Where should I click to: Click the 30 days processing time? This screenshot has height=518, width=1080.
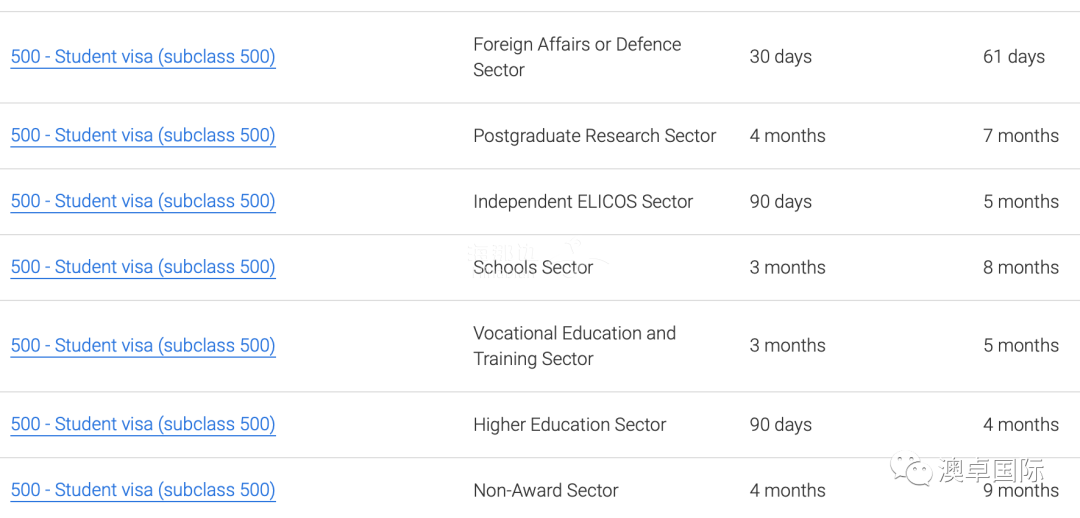(780, 57)
